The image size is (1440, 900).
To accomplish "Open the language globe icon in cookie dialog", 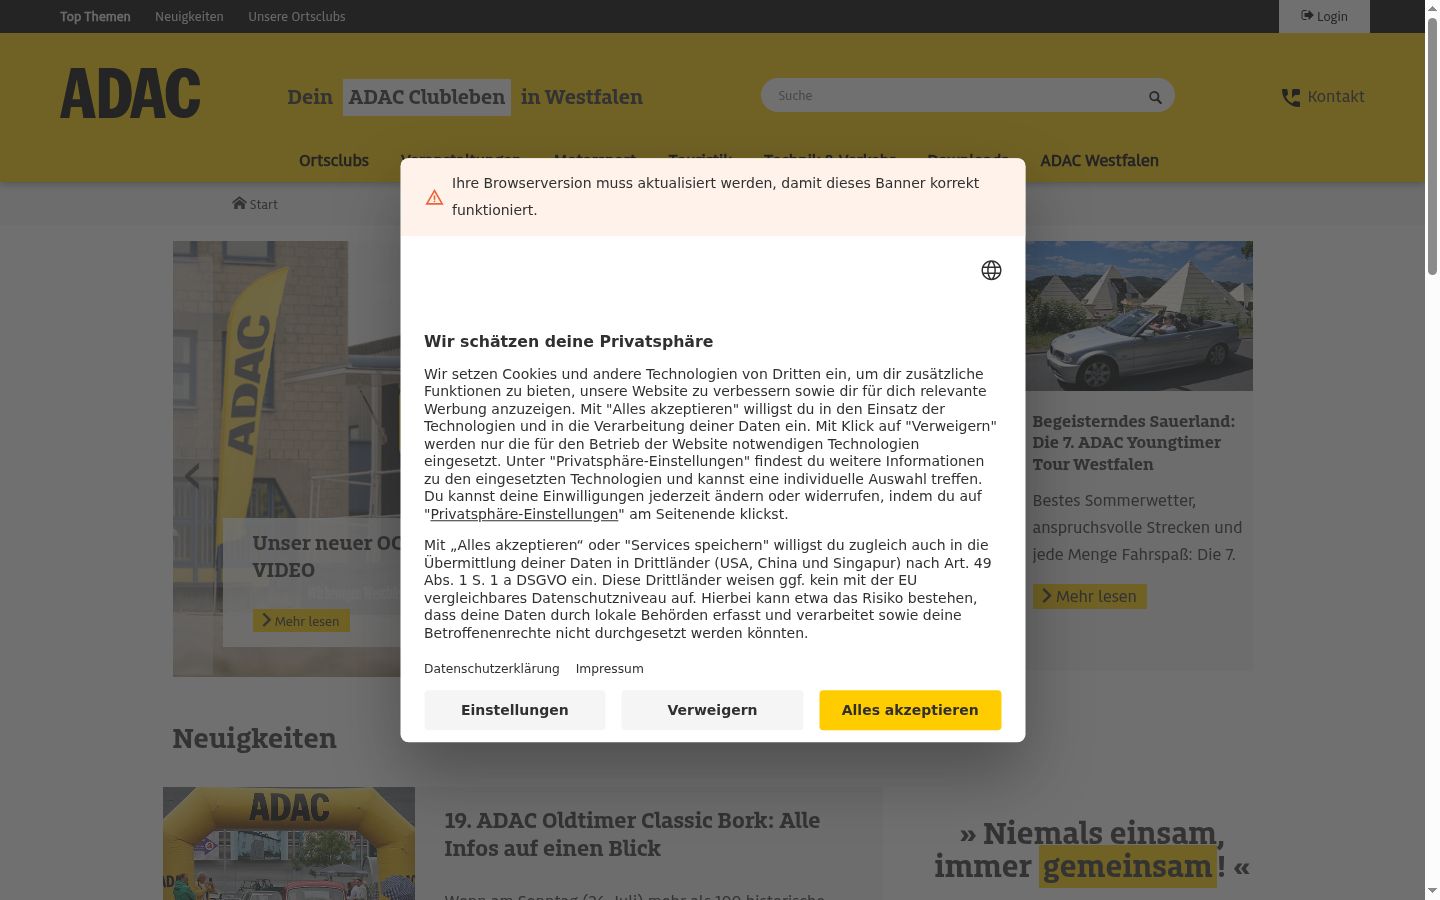I will pyautogui.click(x=991, y=270).
